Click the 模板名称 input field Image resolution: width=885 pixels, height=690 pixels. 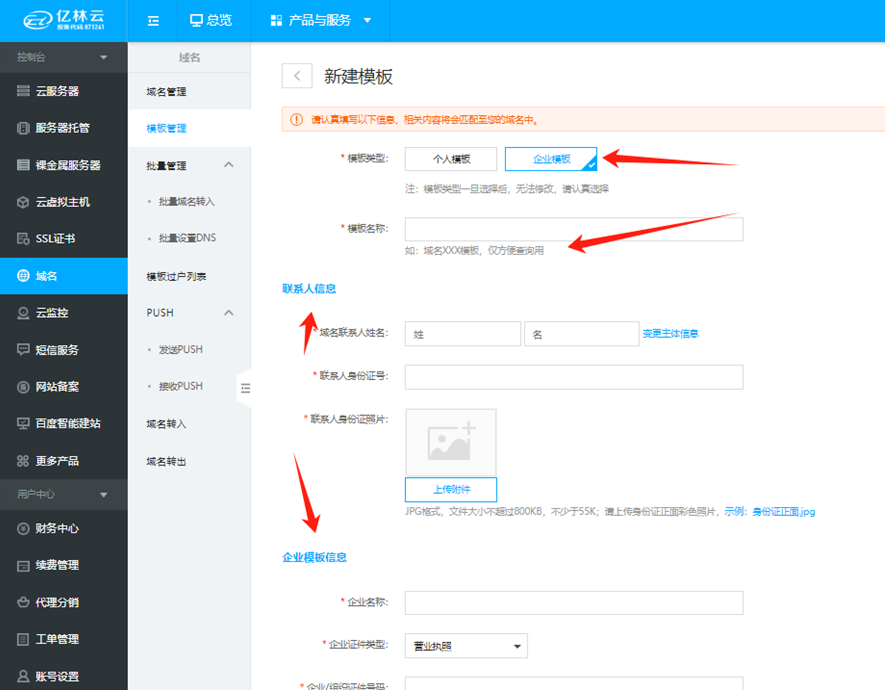tap(573, 229)
